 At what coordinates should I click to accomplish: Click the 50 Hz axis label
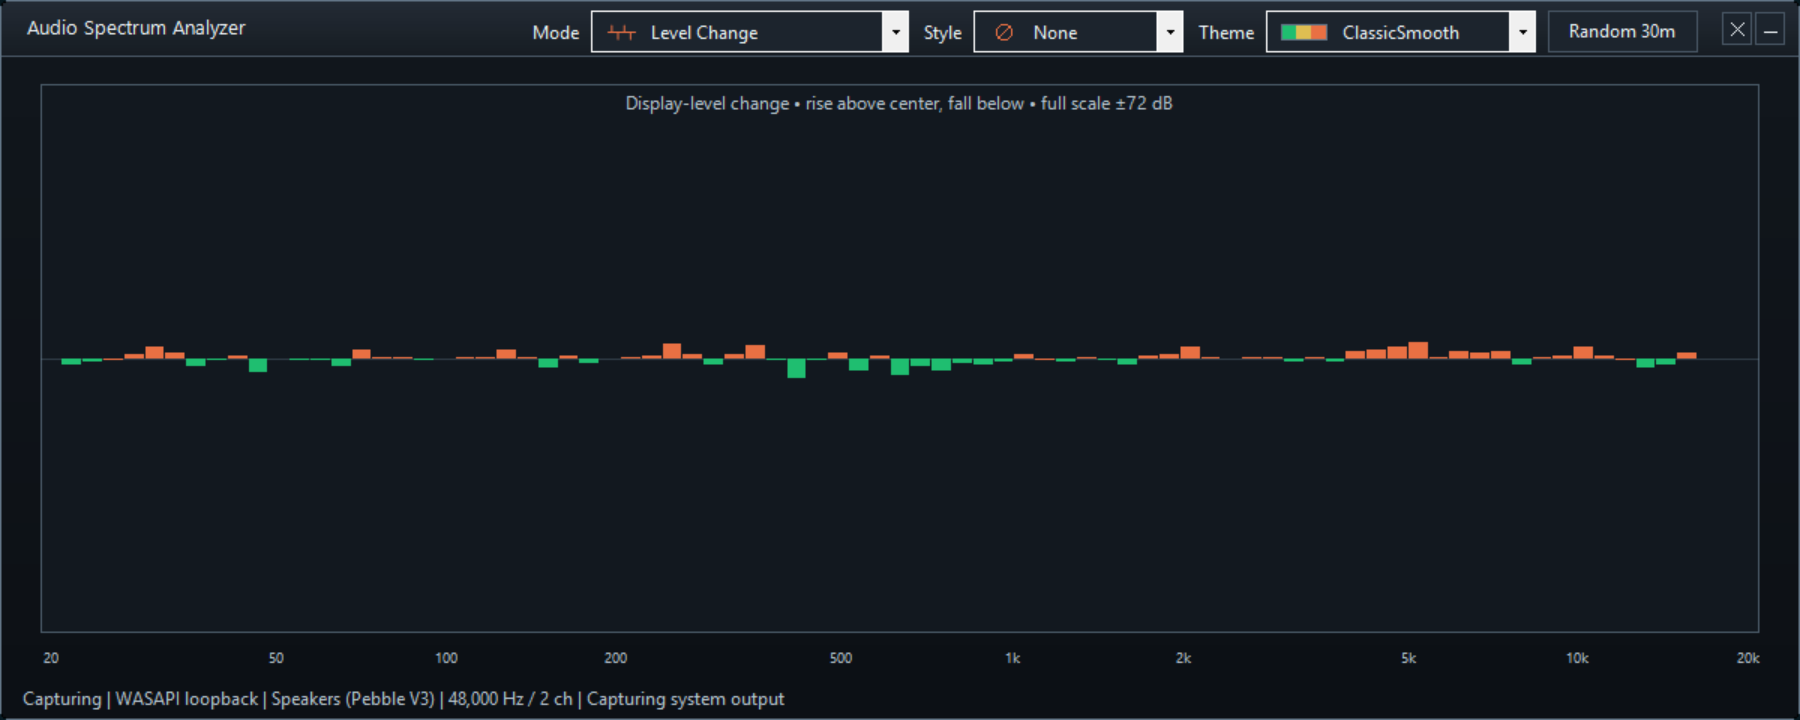click(x=276, y=658)
